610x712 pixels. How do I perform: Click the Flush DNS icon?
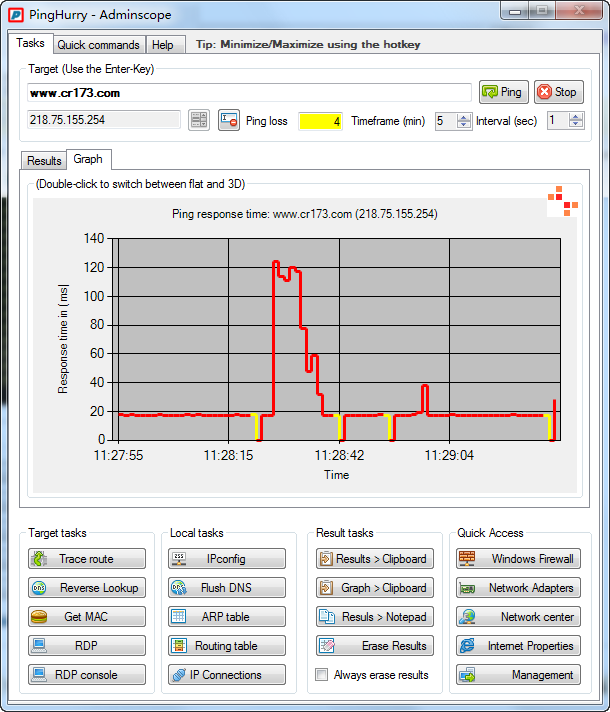coord(179,588)
